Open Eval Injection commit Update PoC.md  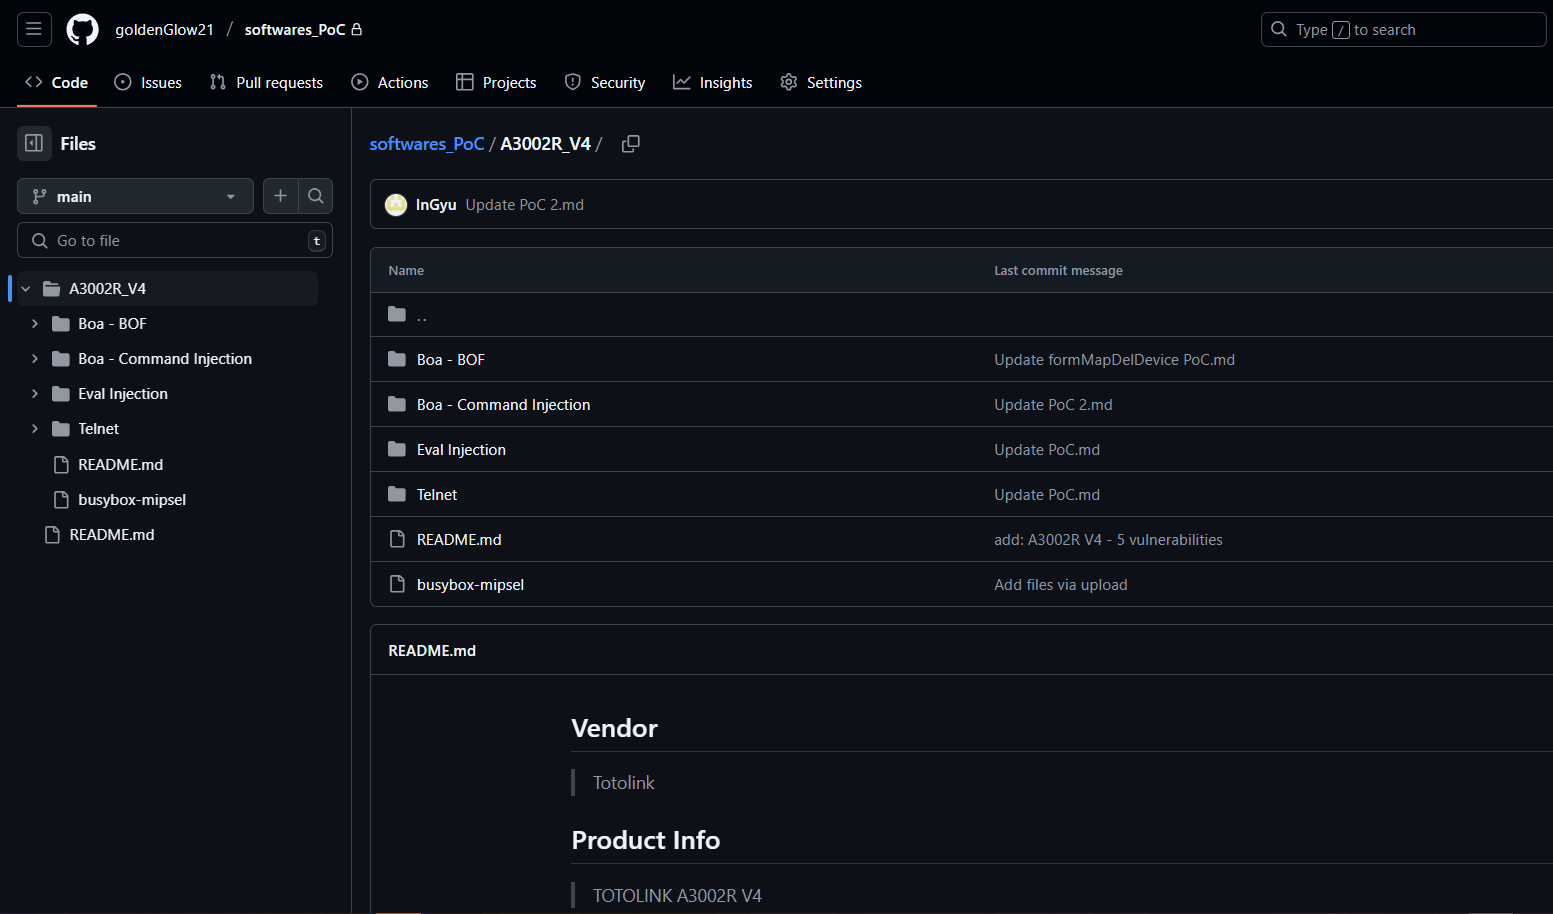[x=1047, y=450]
